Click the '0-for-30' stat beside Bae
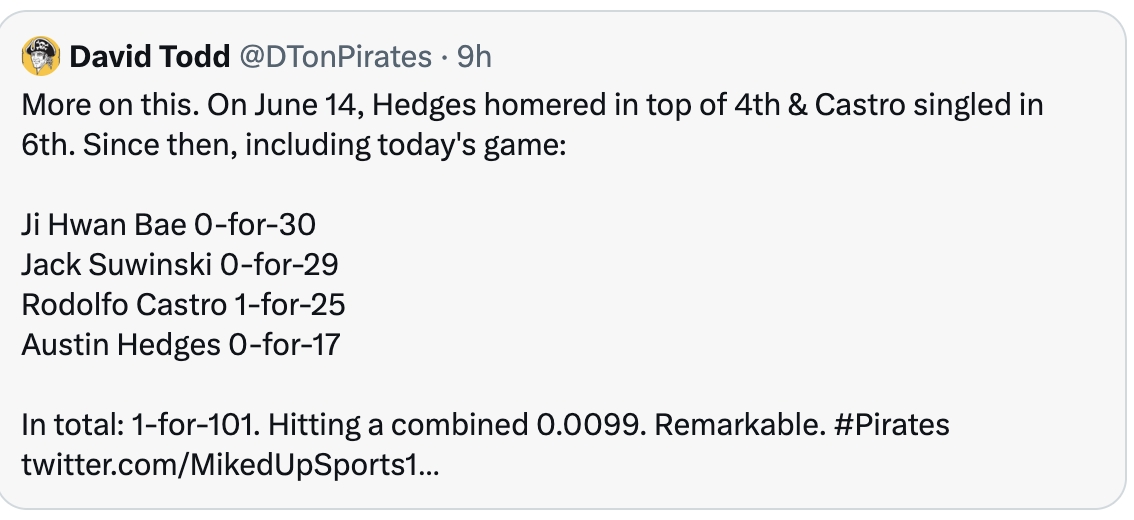The height and width of the screenshot is (520, 1134). [255, 225]
